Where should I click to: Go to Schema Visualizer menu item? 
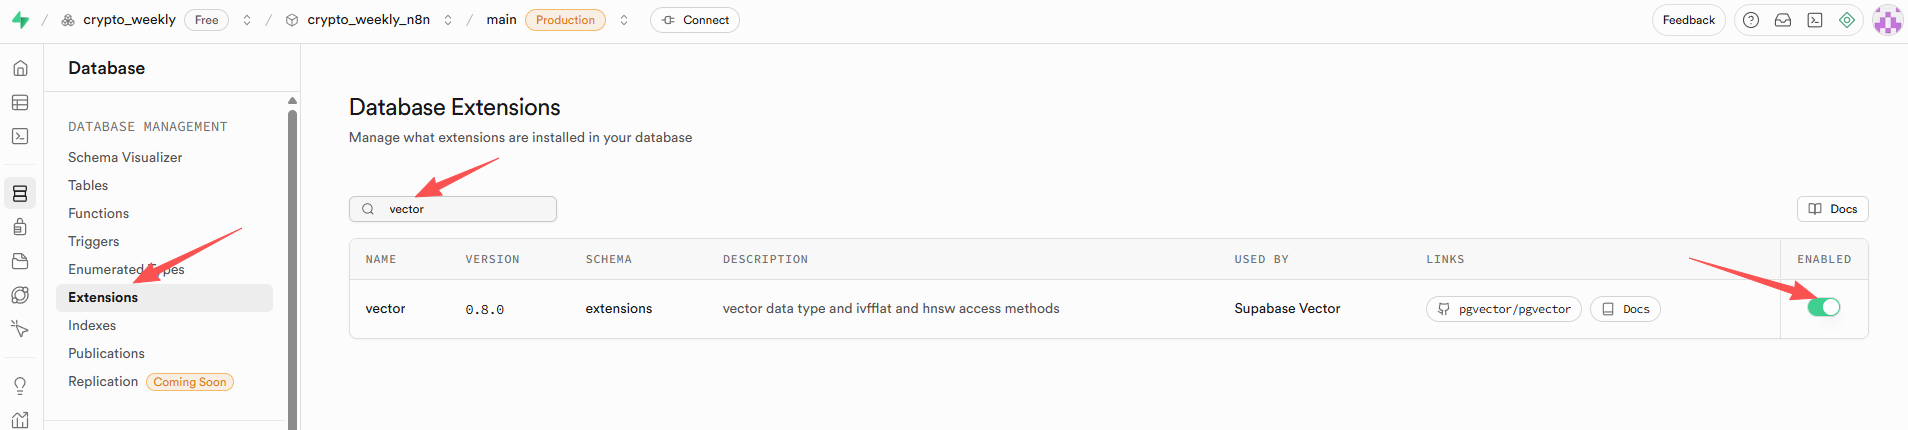[x=125, y=157]
